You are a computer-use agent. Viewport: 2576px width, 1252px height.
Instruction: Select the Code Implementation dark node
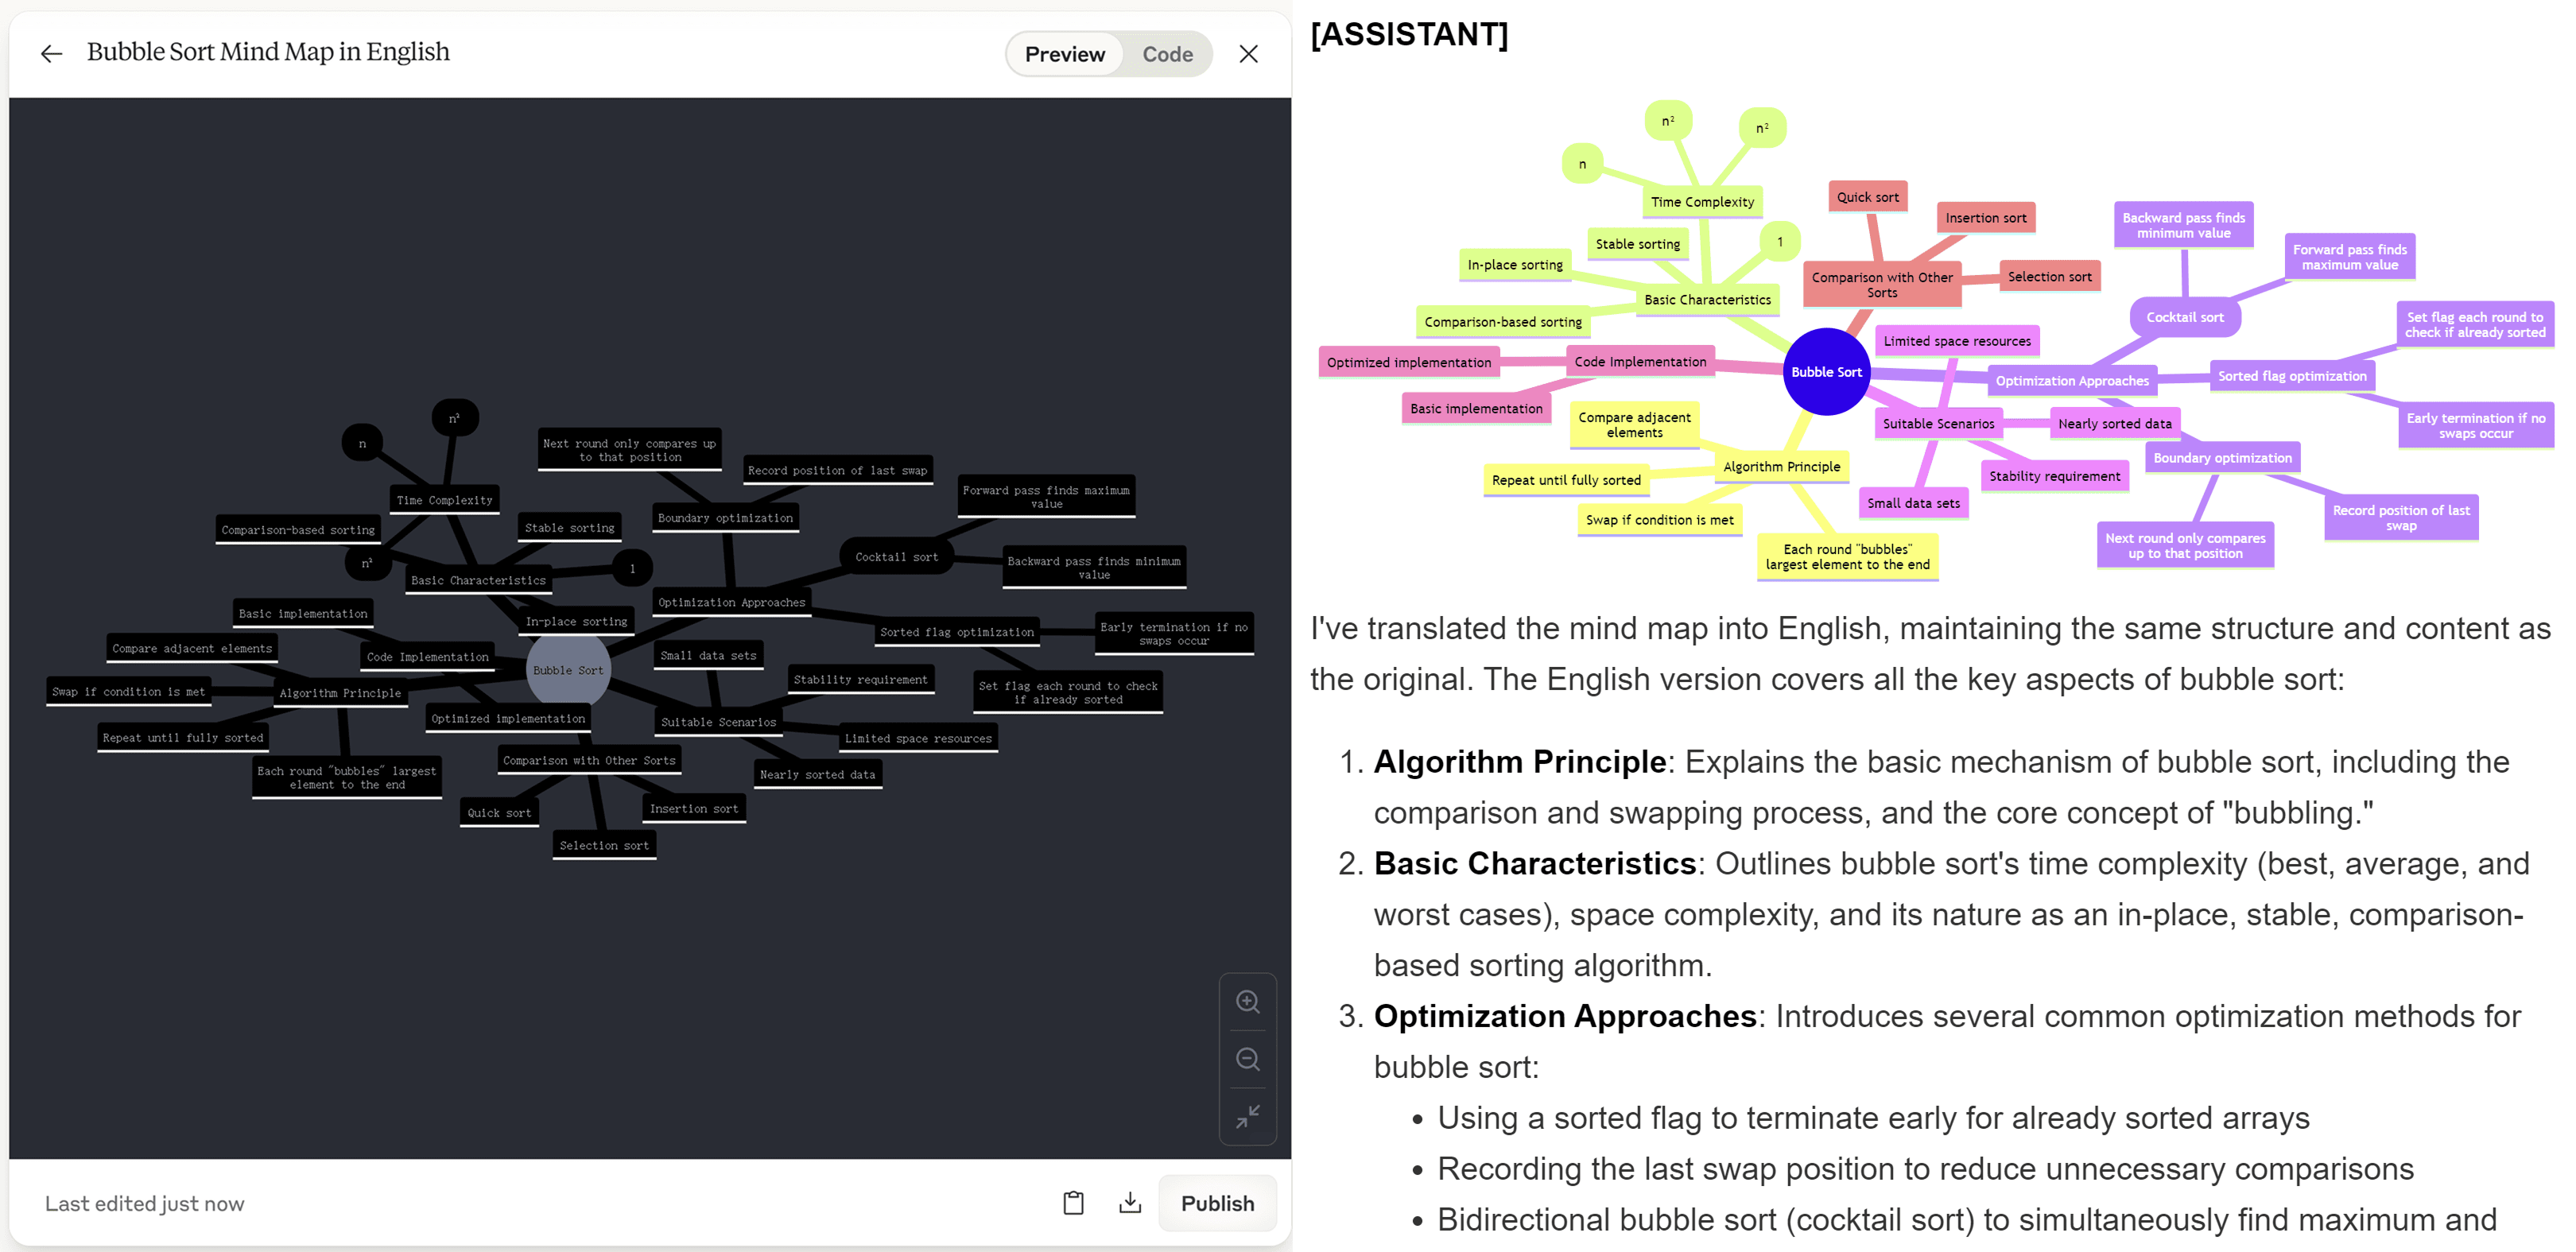click(427, 657)
